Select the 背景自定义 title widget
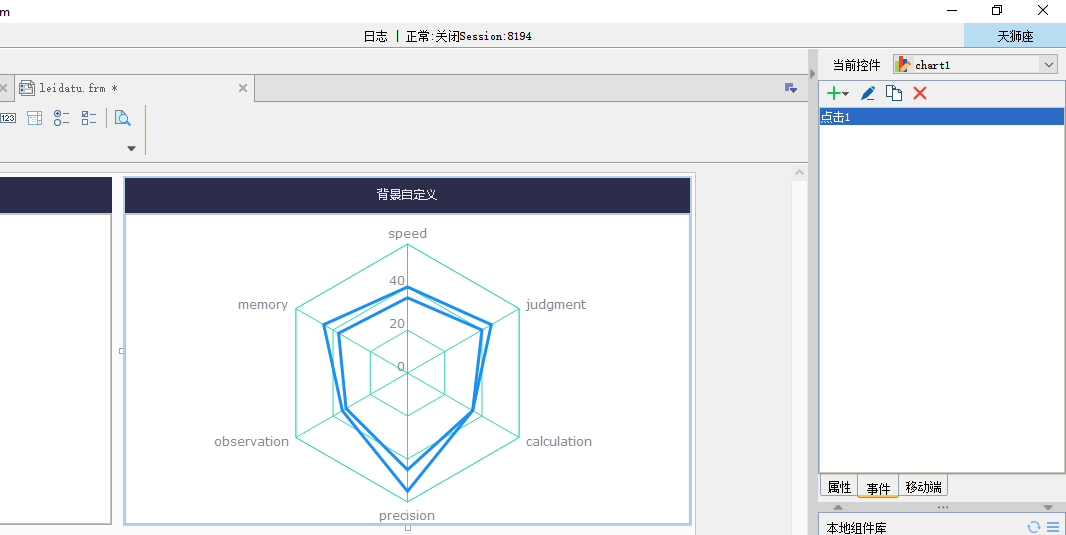 click(407, 195)
